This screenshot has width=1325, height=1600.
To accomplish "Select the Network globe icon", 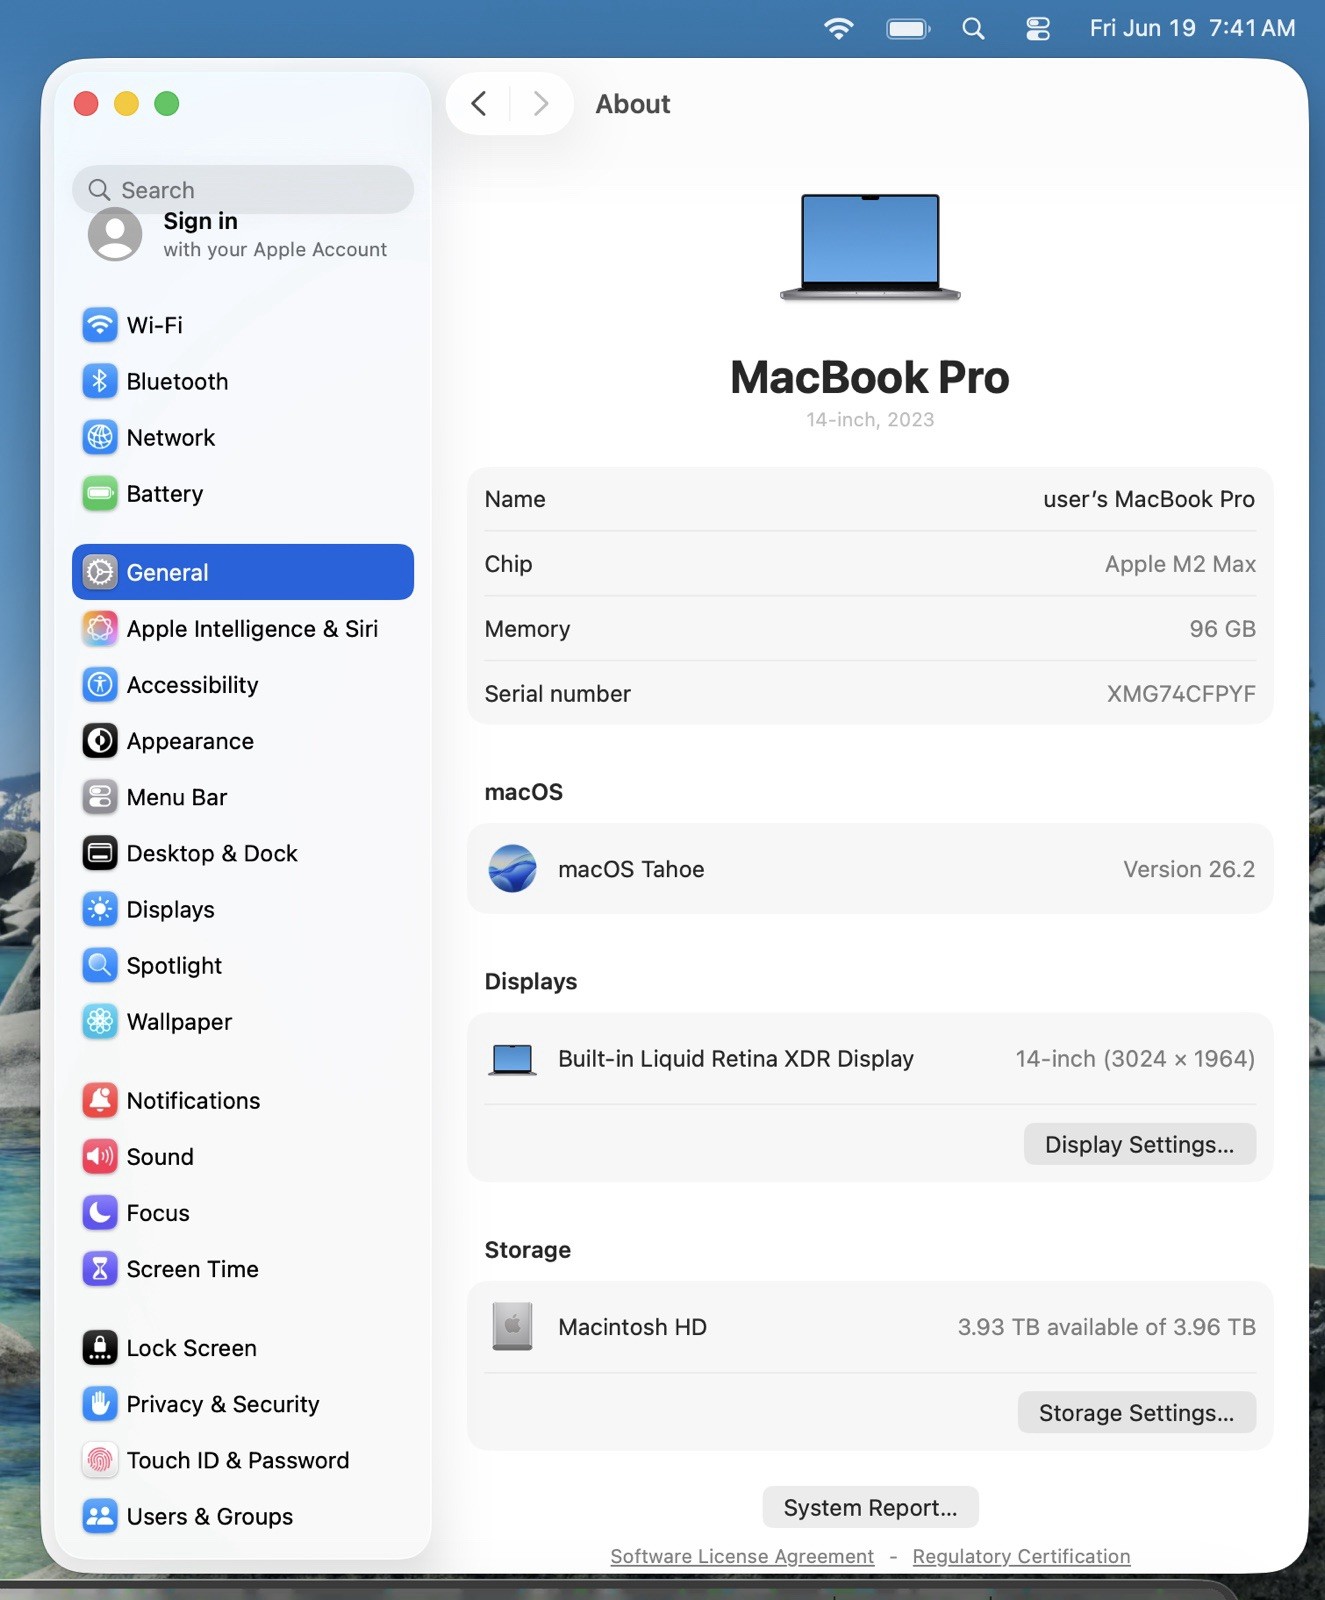I will click(99, 437).
